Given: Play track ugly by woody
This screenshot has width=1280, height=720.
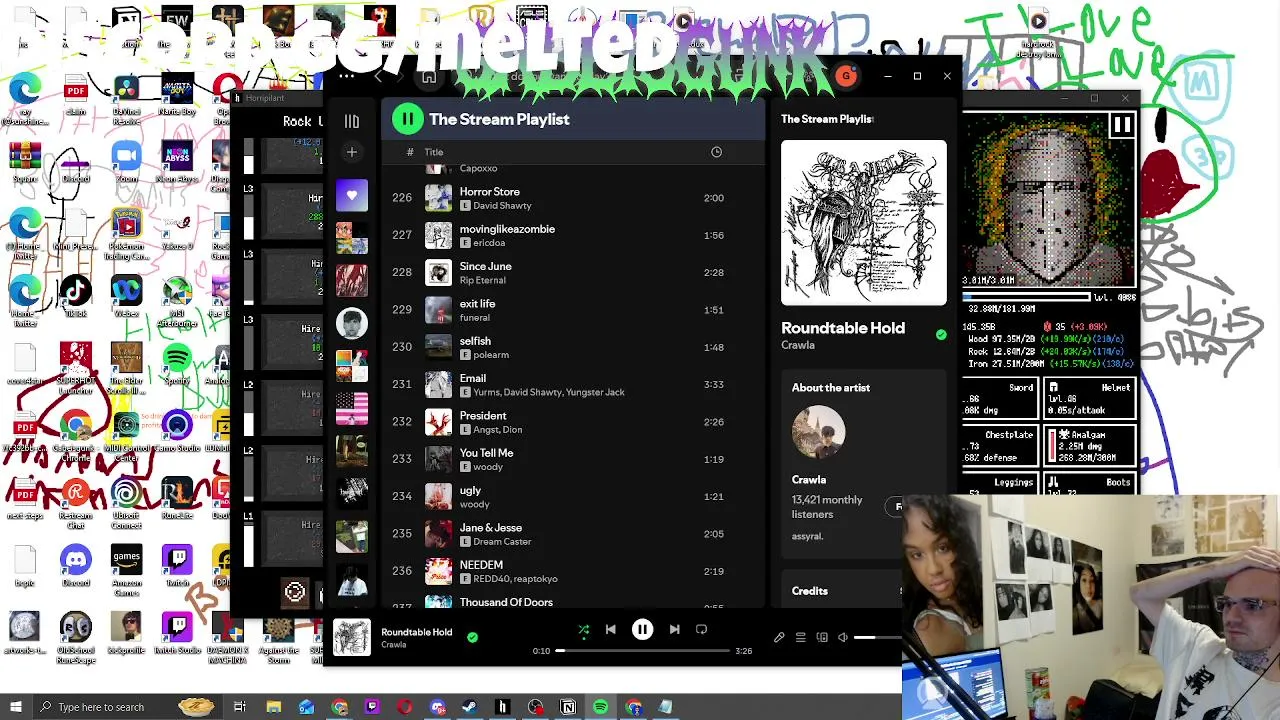Looking at the screenshot, I should point(572,497).
